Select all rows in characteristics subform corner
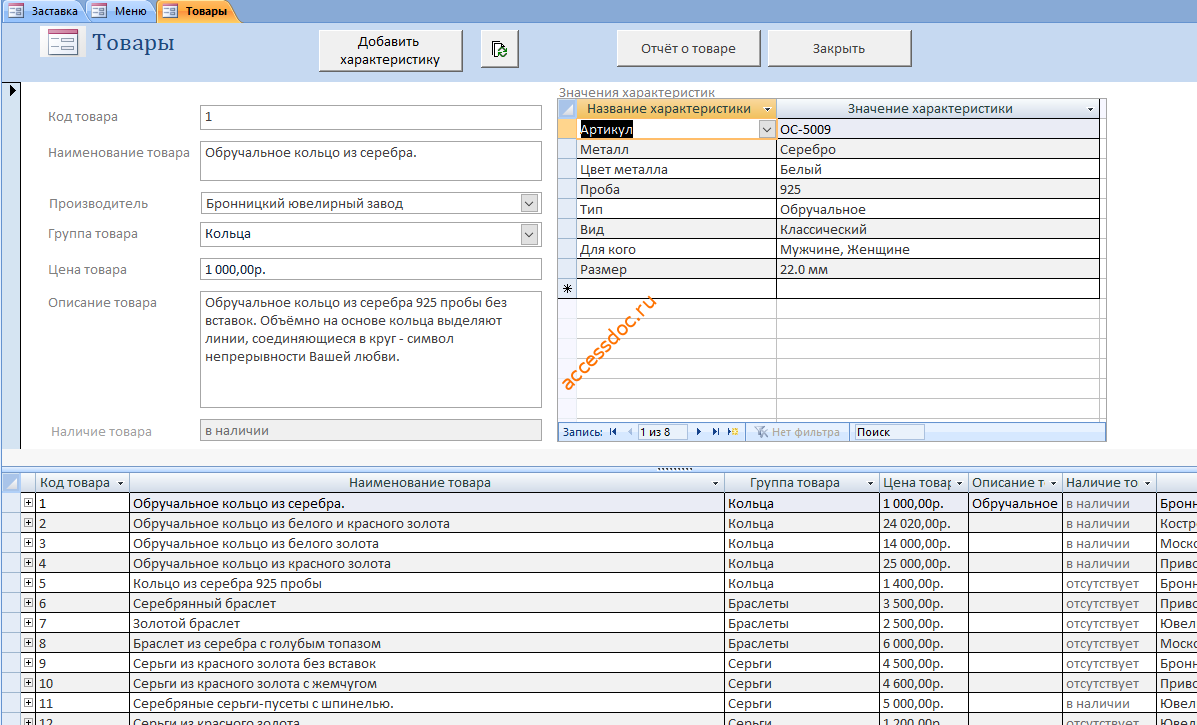 [567, 109]
